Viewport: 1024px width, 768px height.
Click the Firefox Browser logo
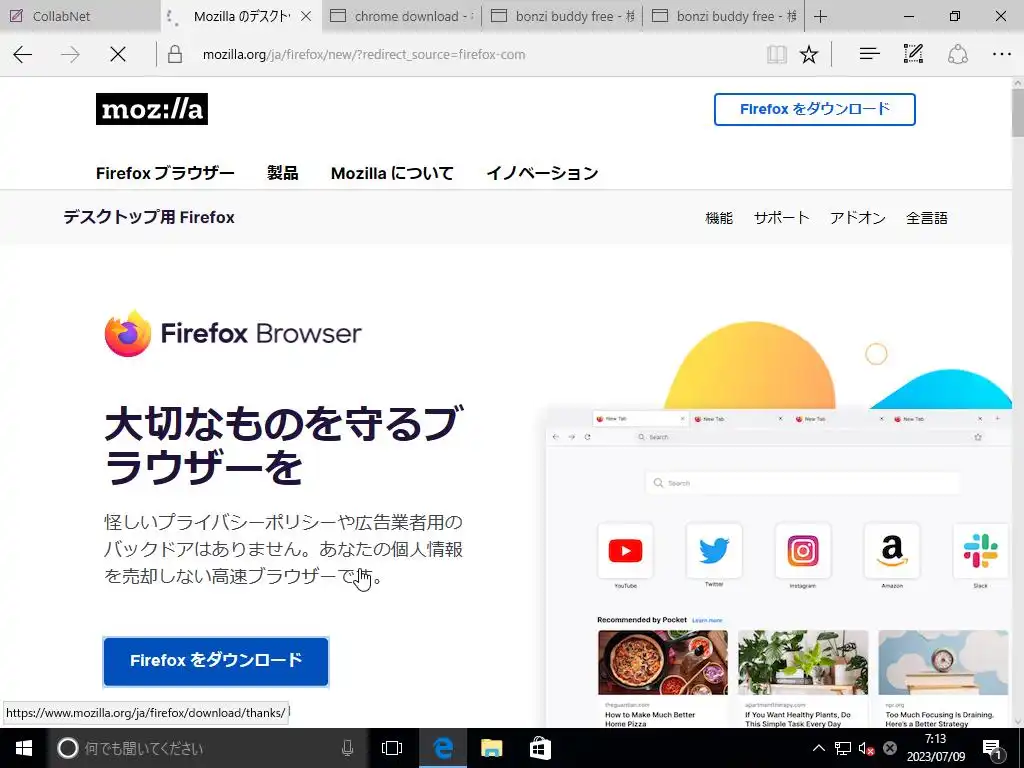(232, 333)
